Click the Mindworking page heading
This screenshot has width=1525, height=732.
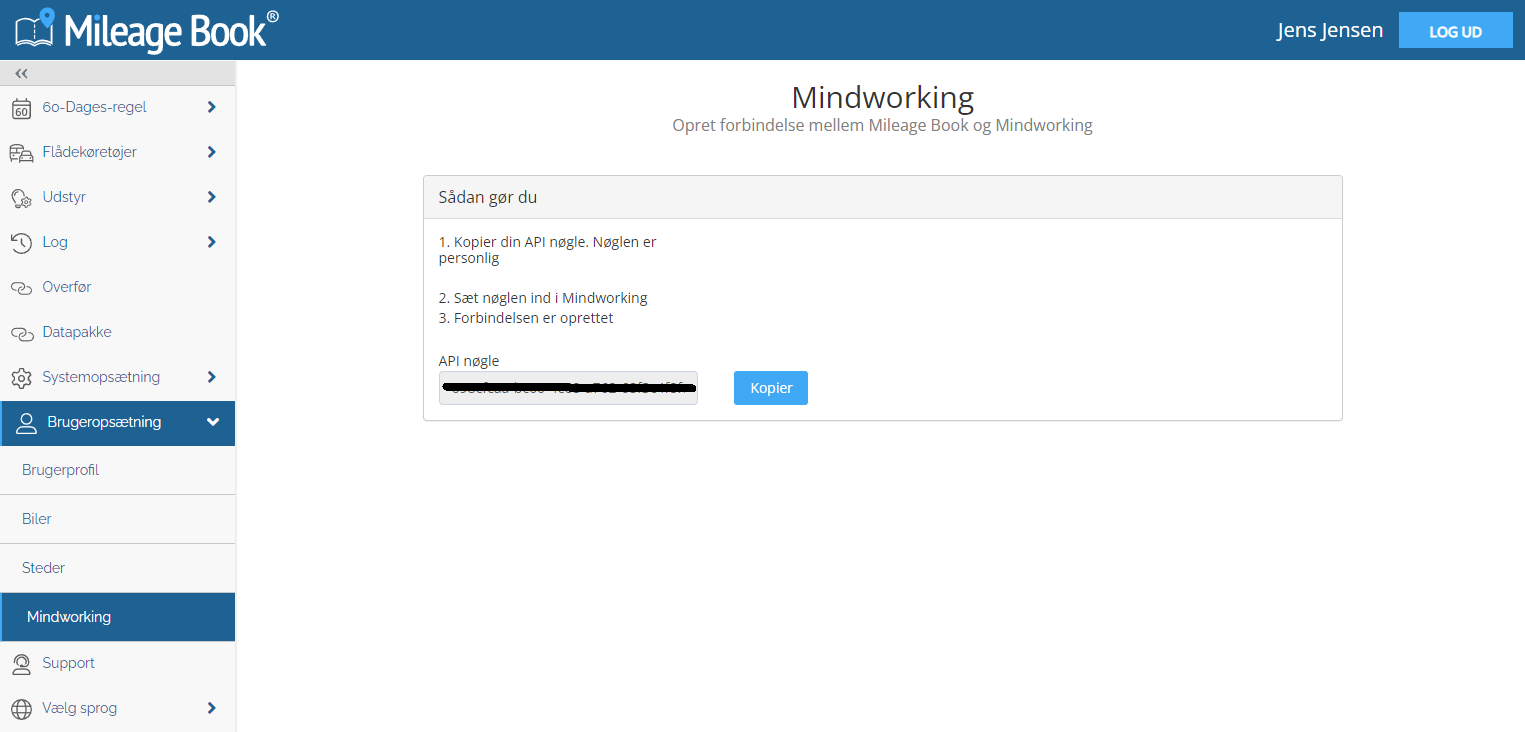click(x=883, y=97)
